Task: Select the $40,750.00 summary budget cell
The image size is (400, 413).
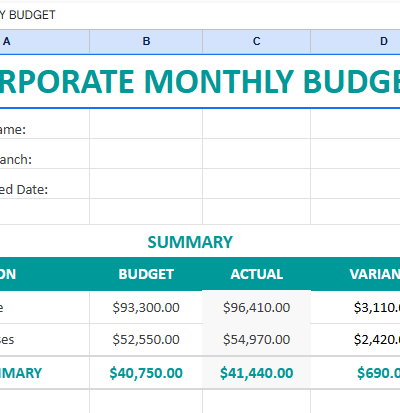Action: 146,373
